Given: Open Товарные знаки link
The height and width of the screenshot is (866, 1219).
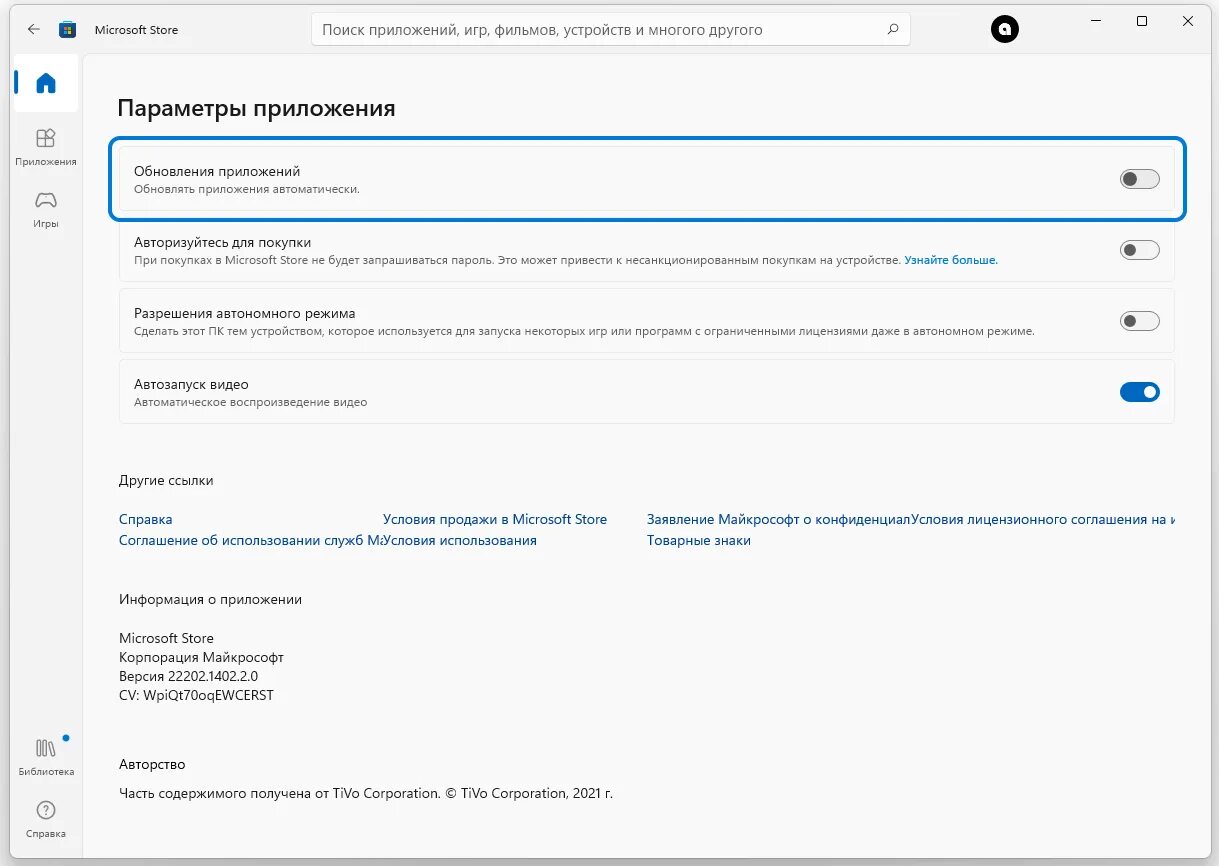Looking at the screenshot, I should pos(699,541).
